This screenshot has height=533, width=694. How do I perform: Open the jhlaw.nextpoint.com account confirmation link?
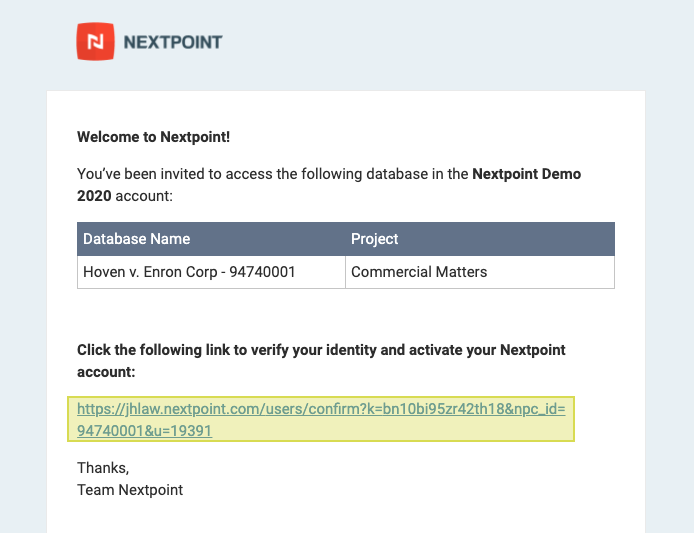pos(321,419)
